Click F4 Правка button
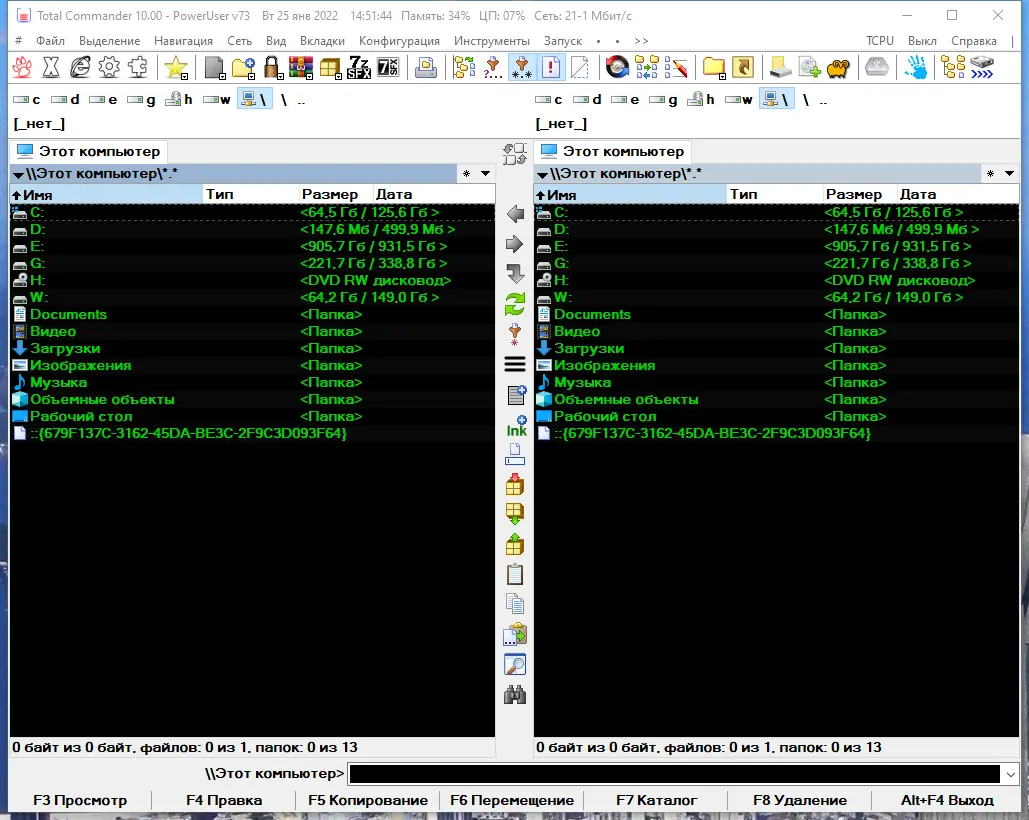The width and height of the screenshot is (1029, 820). 224,800
